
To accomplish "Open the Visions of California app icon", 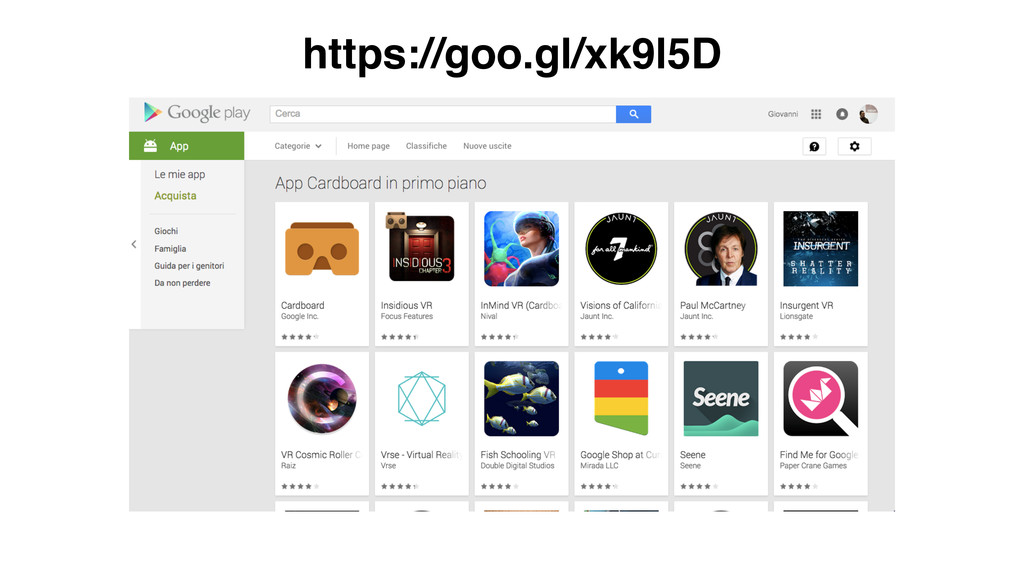I will coord(621,249).
